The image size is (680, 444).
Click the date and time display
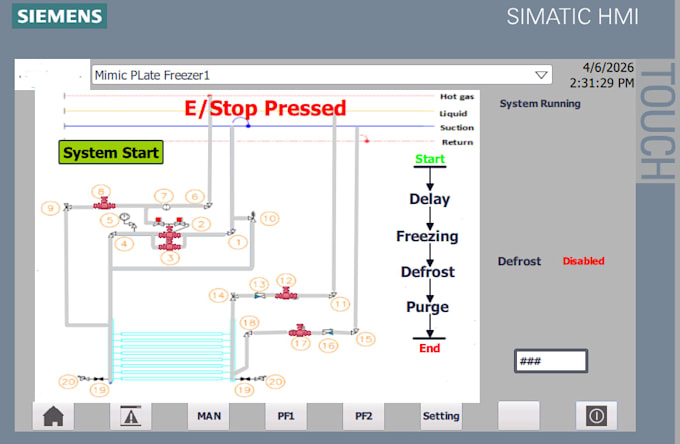pyautogui.click(x=602, y=75)
